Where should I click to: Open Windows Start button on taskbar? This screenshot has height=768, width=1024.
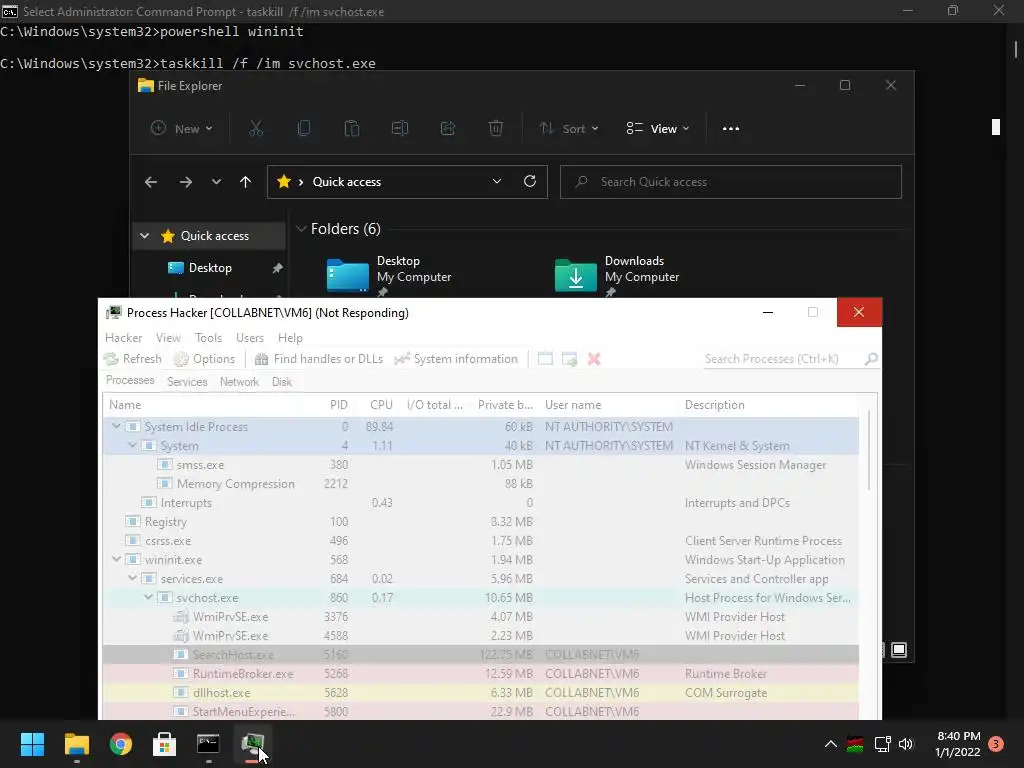[x=32, y=744]
